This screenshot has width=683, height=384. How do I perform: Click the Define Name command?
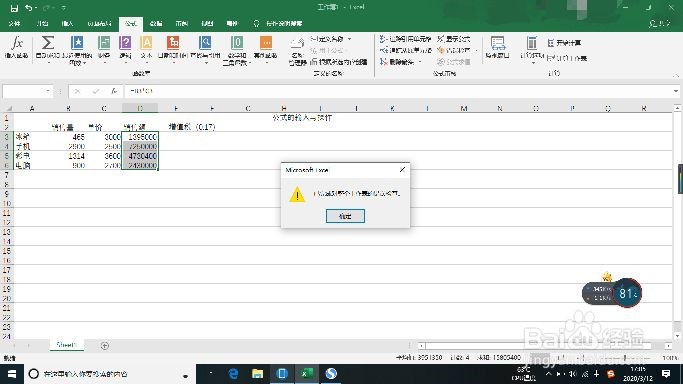coord(328,39)
